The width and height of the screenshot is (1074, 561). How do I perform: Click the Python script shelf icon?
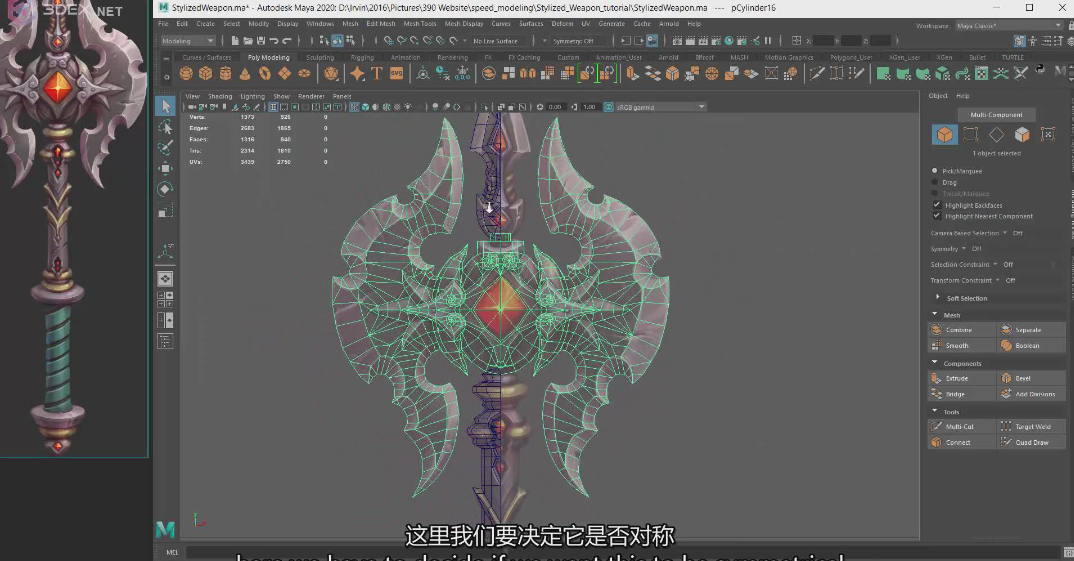pos(1040,69)
